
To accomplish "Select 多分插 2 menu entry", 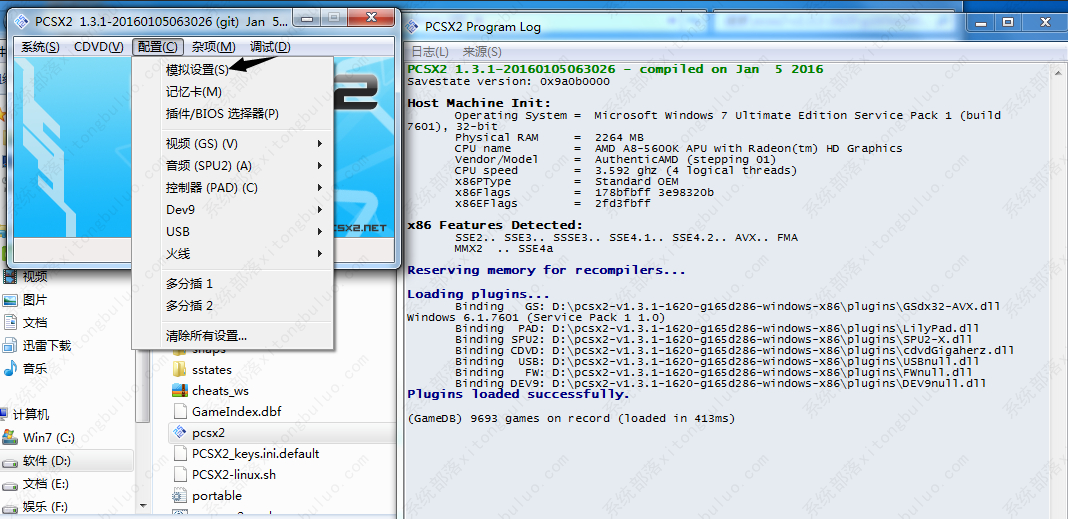I will pyautogui.click(x=232, y=306).
